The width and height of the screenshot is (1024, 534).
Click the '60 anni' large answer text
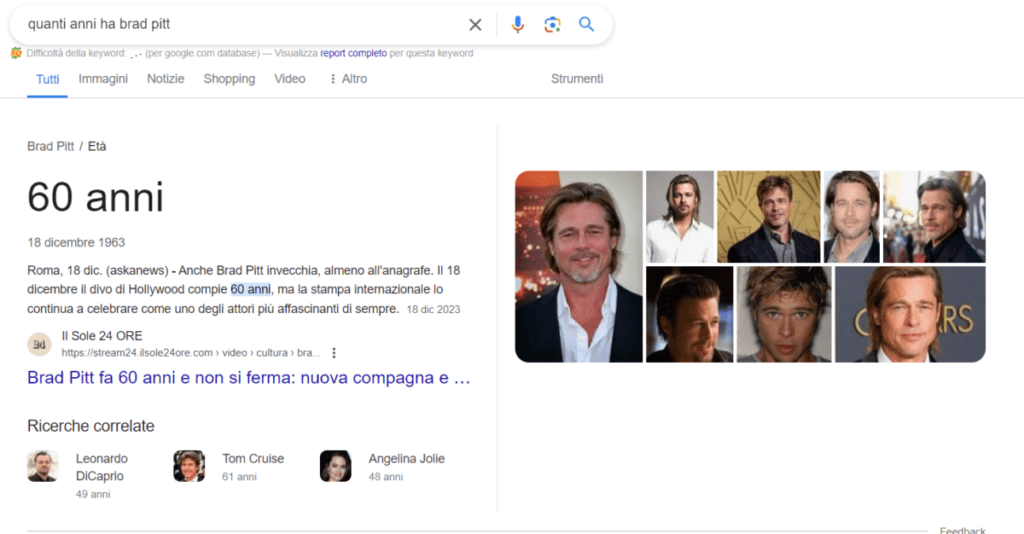coord(95,197)
